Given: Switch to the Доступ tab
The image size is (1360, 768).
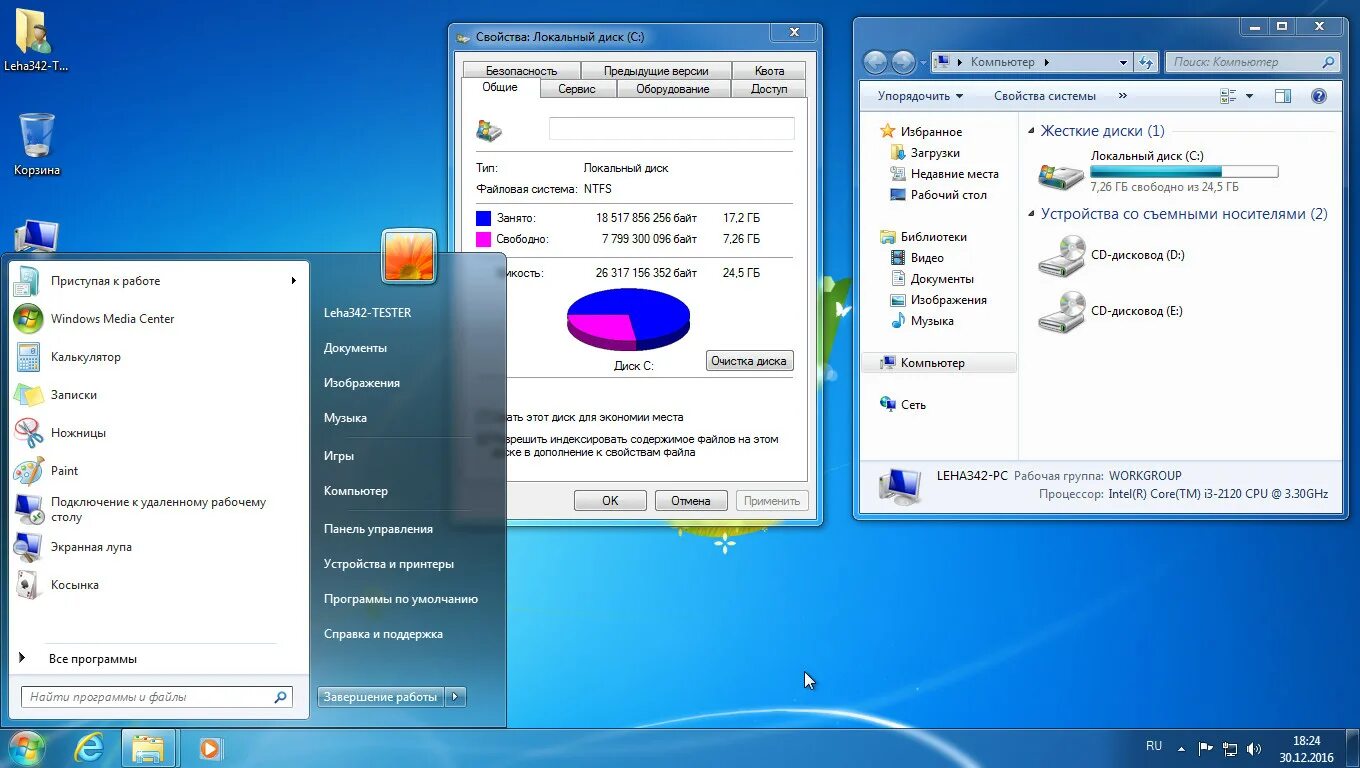Looking at the screenshot, I should pyautogui.click(x=769, y=89).
